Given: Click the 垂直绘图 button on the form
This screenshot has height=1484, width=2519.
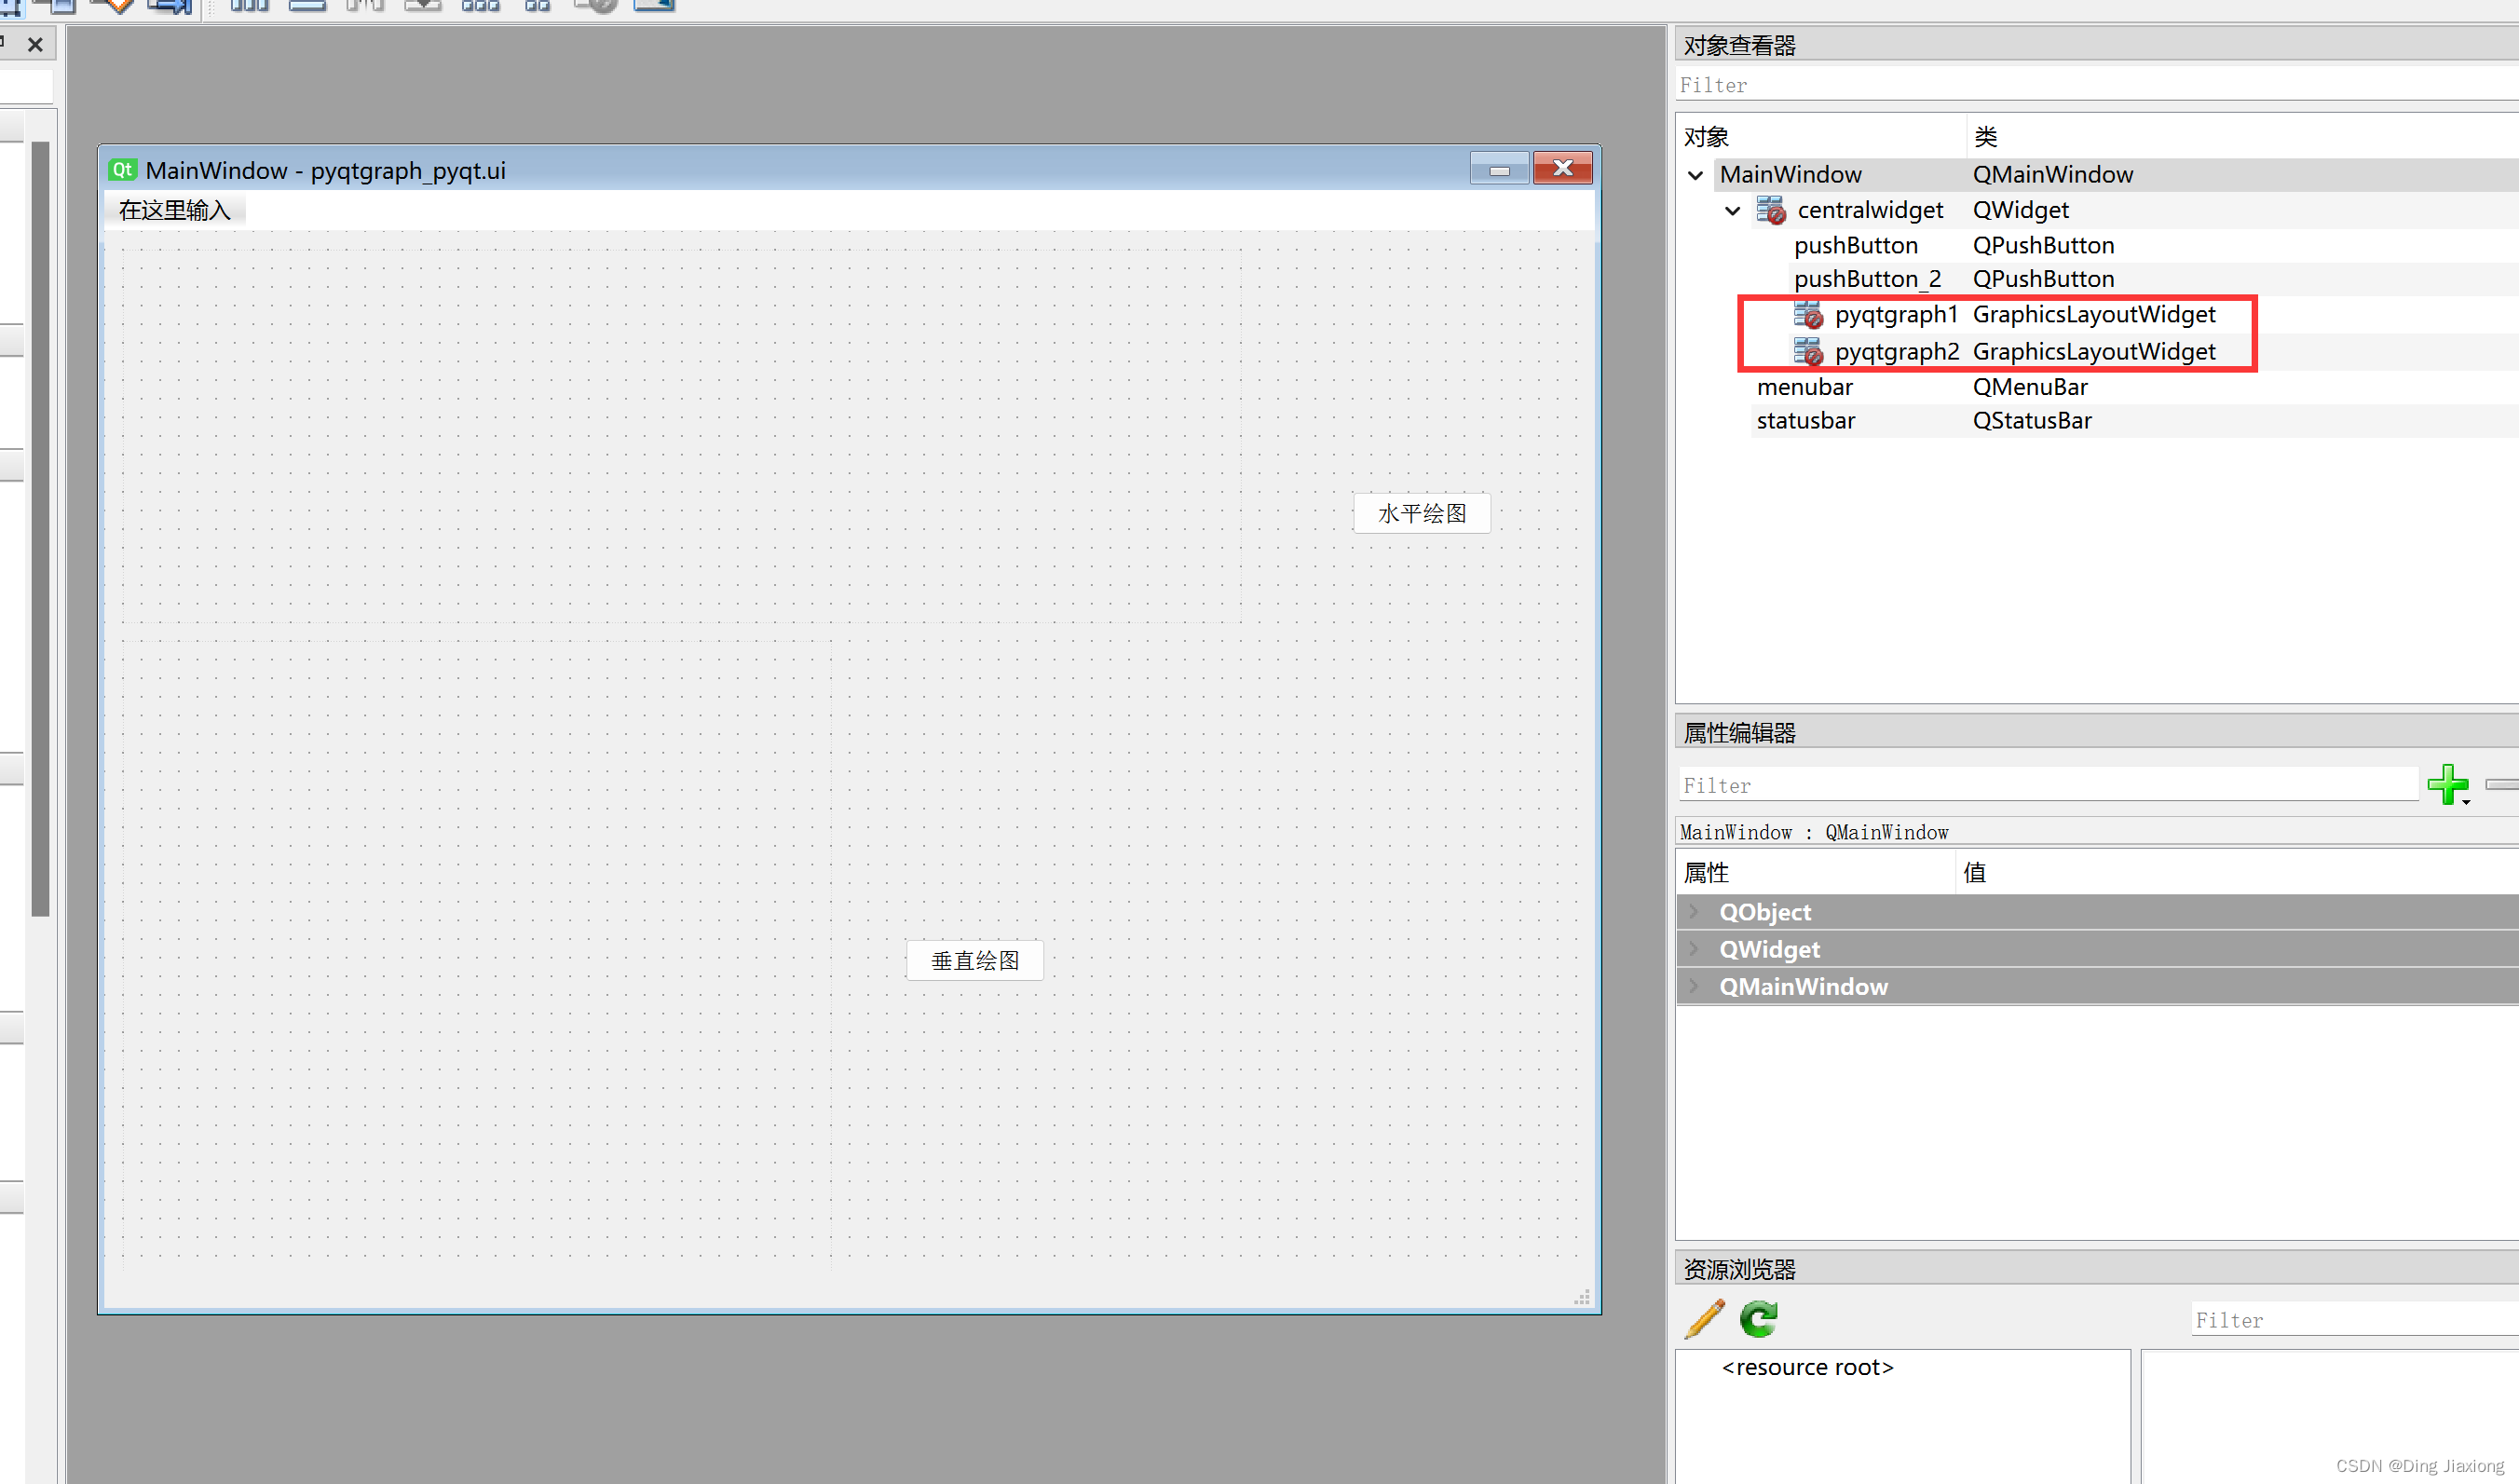Looking at the screenshot, I should [975, 960].
